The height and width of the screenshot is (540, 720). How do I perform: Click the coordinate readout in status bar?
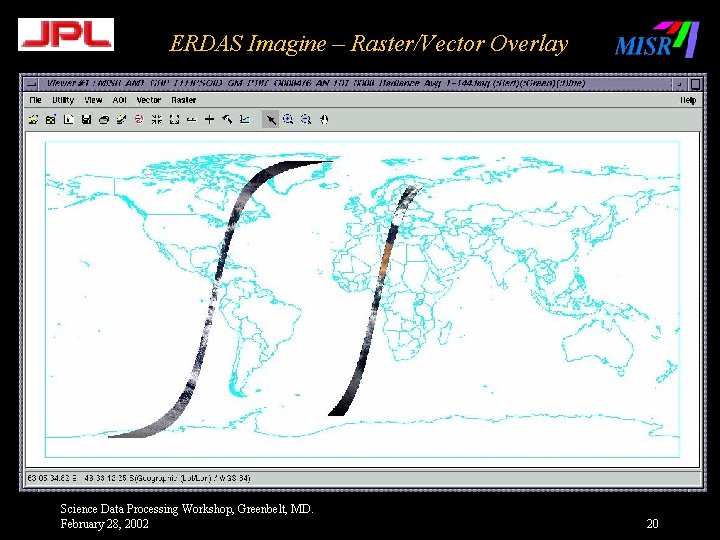(139, 478)
